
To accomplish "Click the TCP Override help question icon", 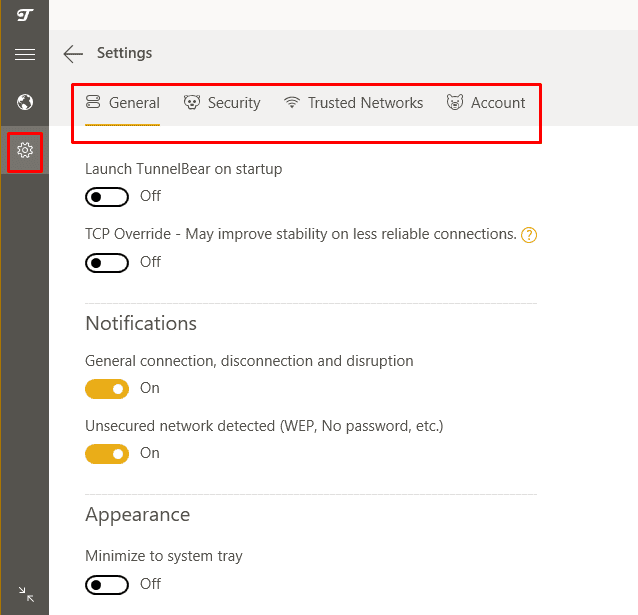I will tap(529, 235).
